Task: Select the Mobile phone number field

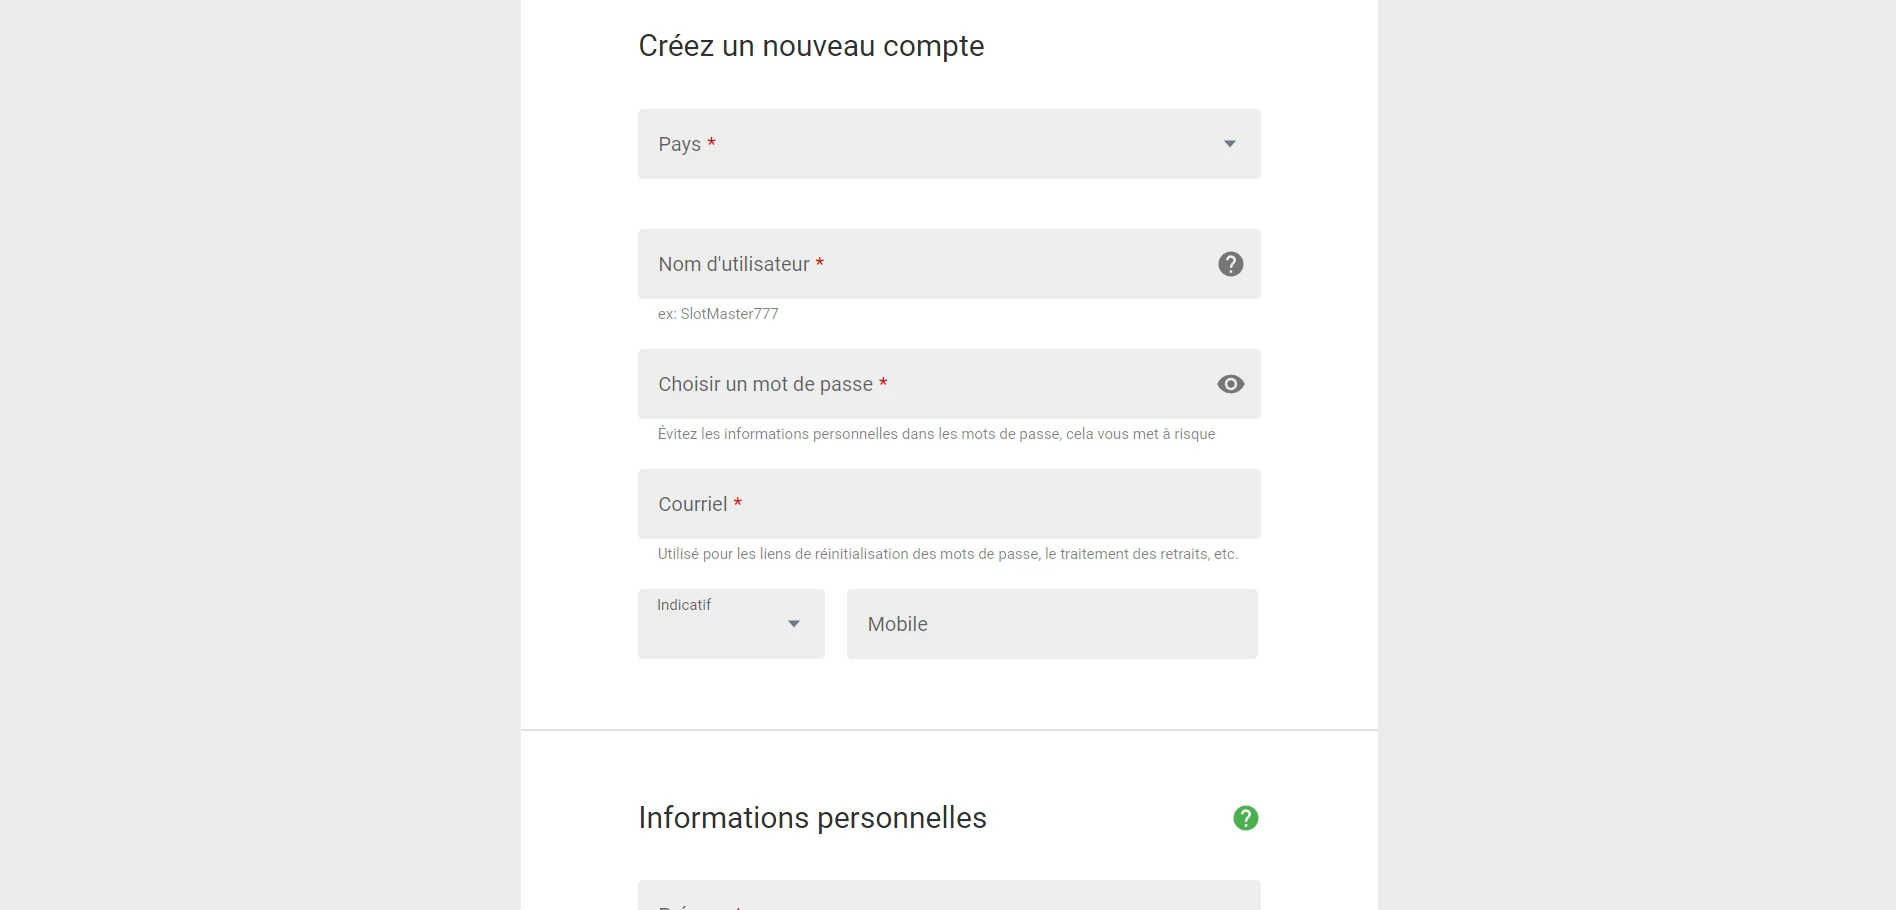Action: [x=1052, y=624]
